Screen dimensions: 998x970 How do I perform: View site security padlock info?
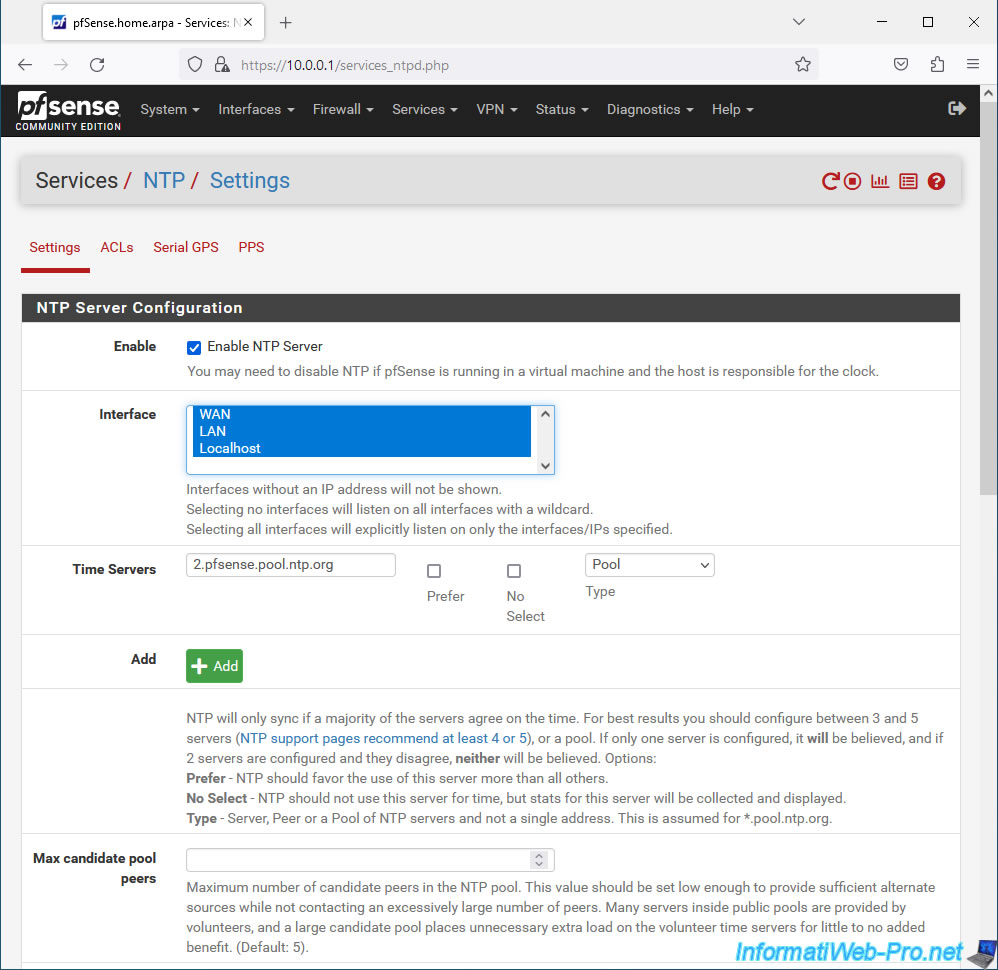coord(221,65)
